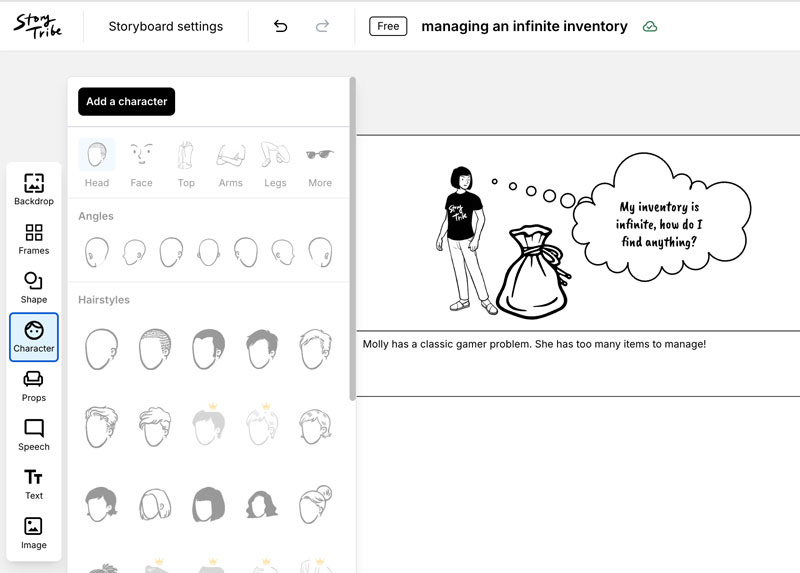
Task: Choose the hair bun hairstyle
Action: tap(316, 504)
